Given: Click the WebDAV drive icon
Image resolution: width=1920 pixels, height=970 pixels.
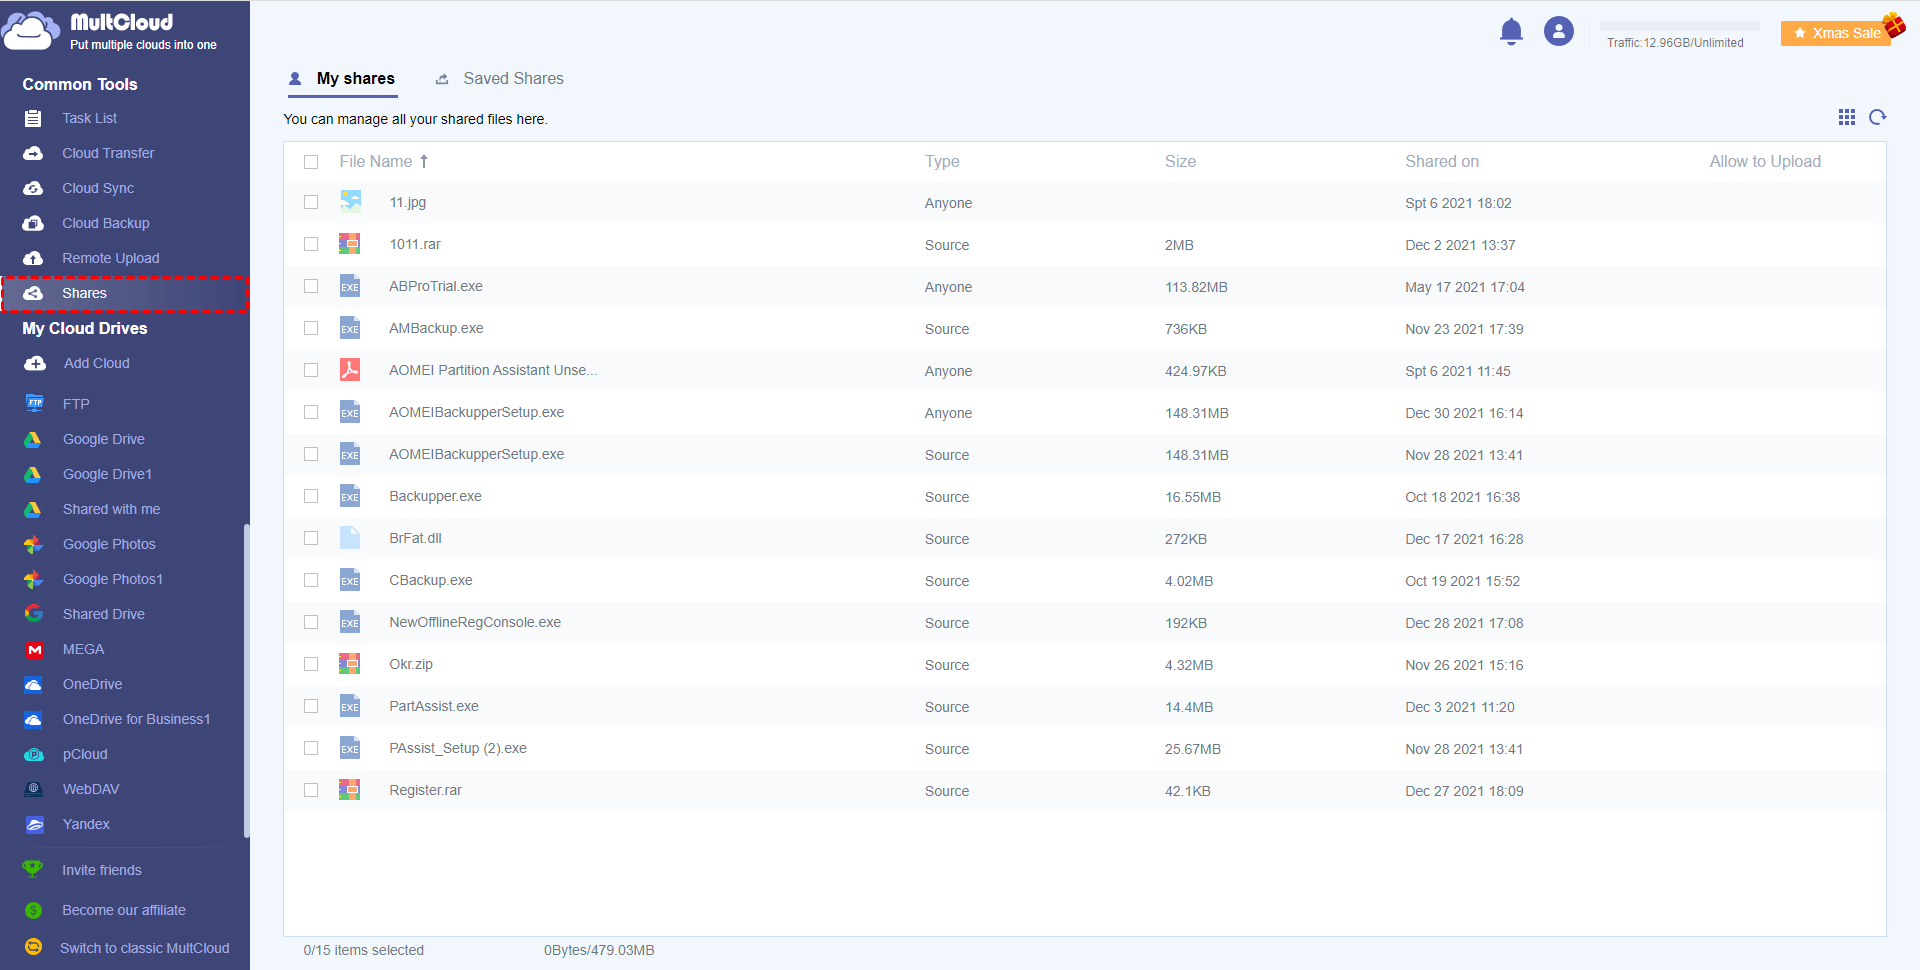Looking at the screenshot, I should 34,789.
